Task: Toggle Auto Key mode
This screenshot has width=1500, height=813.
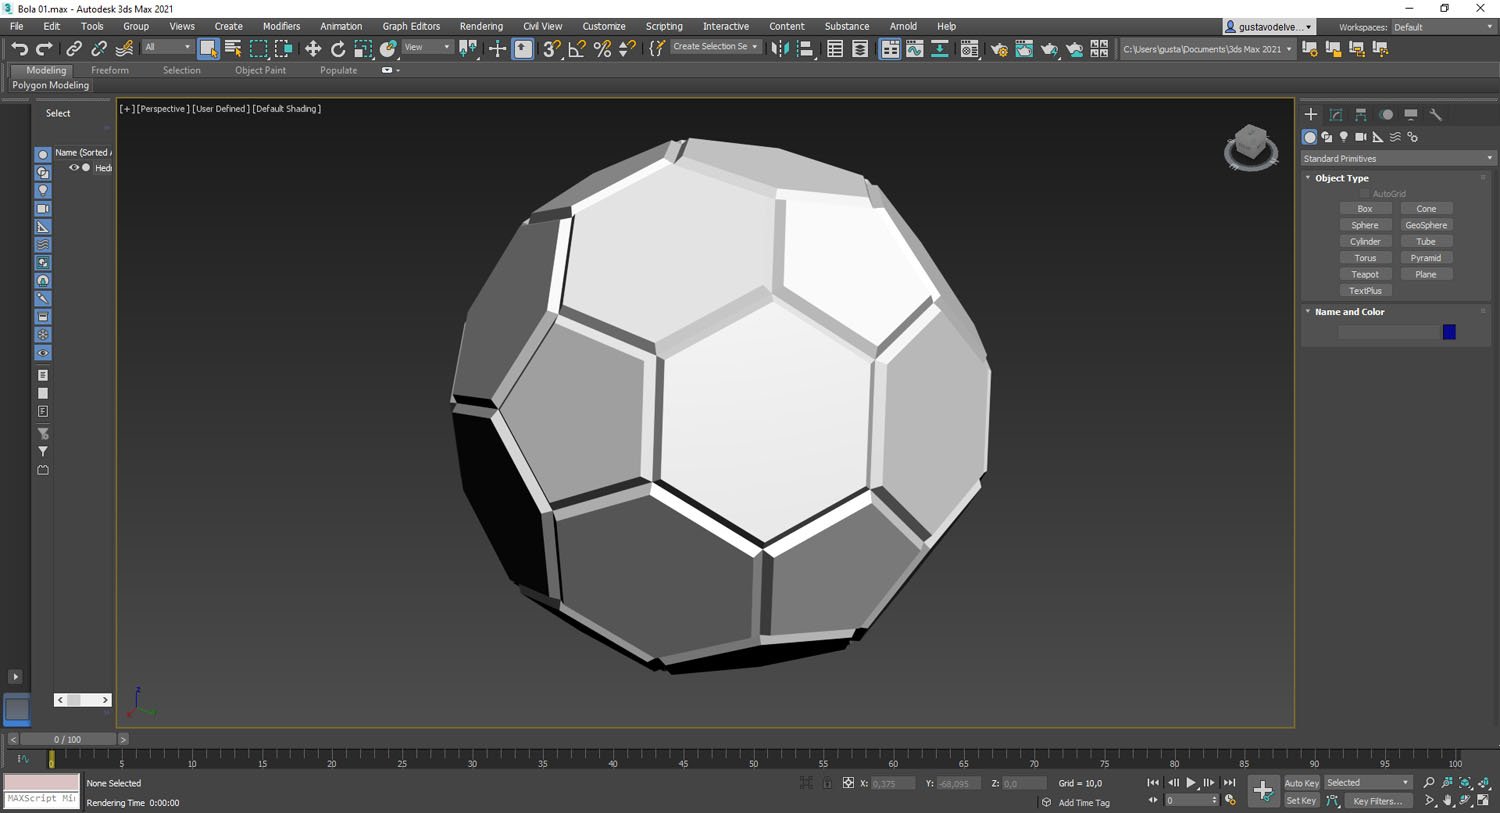Action: [1301, 783]
